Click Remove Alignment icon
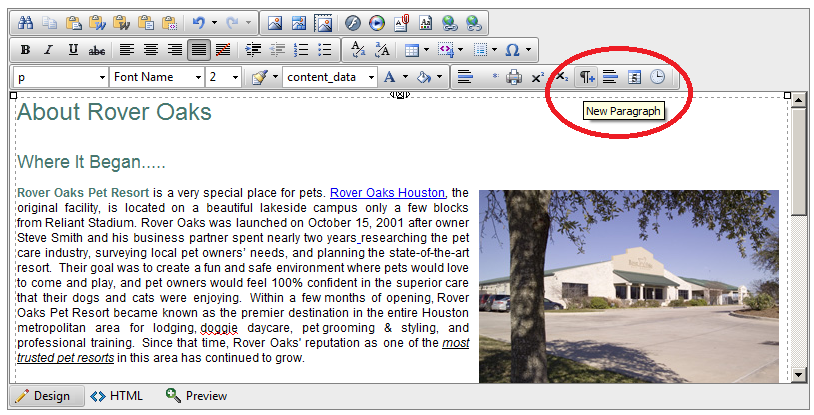814x415 pixels. click(x=223, y=50)
